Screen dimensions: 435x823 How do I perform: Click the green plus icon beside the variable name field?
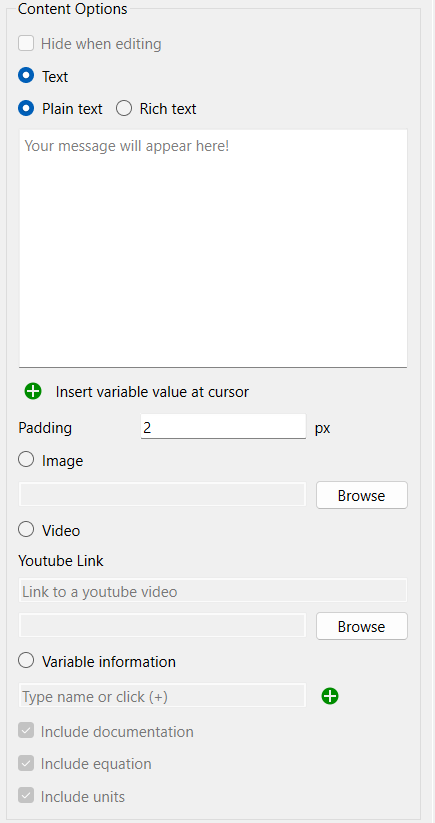[330, 697]
